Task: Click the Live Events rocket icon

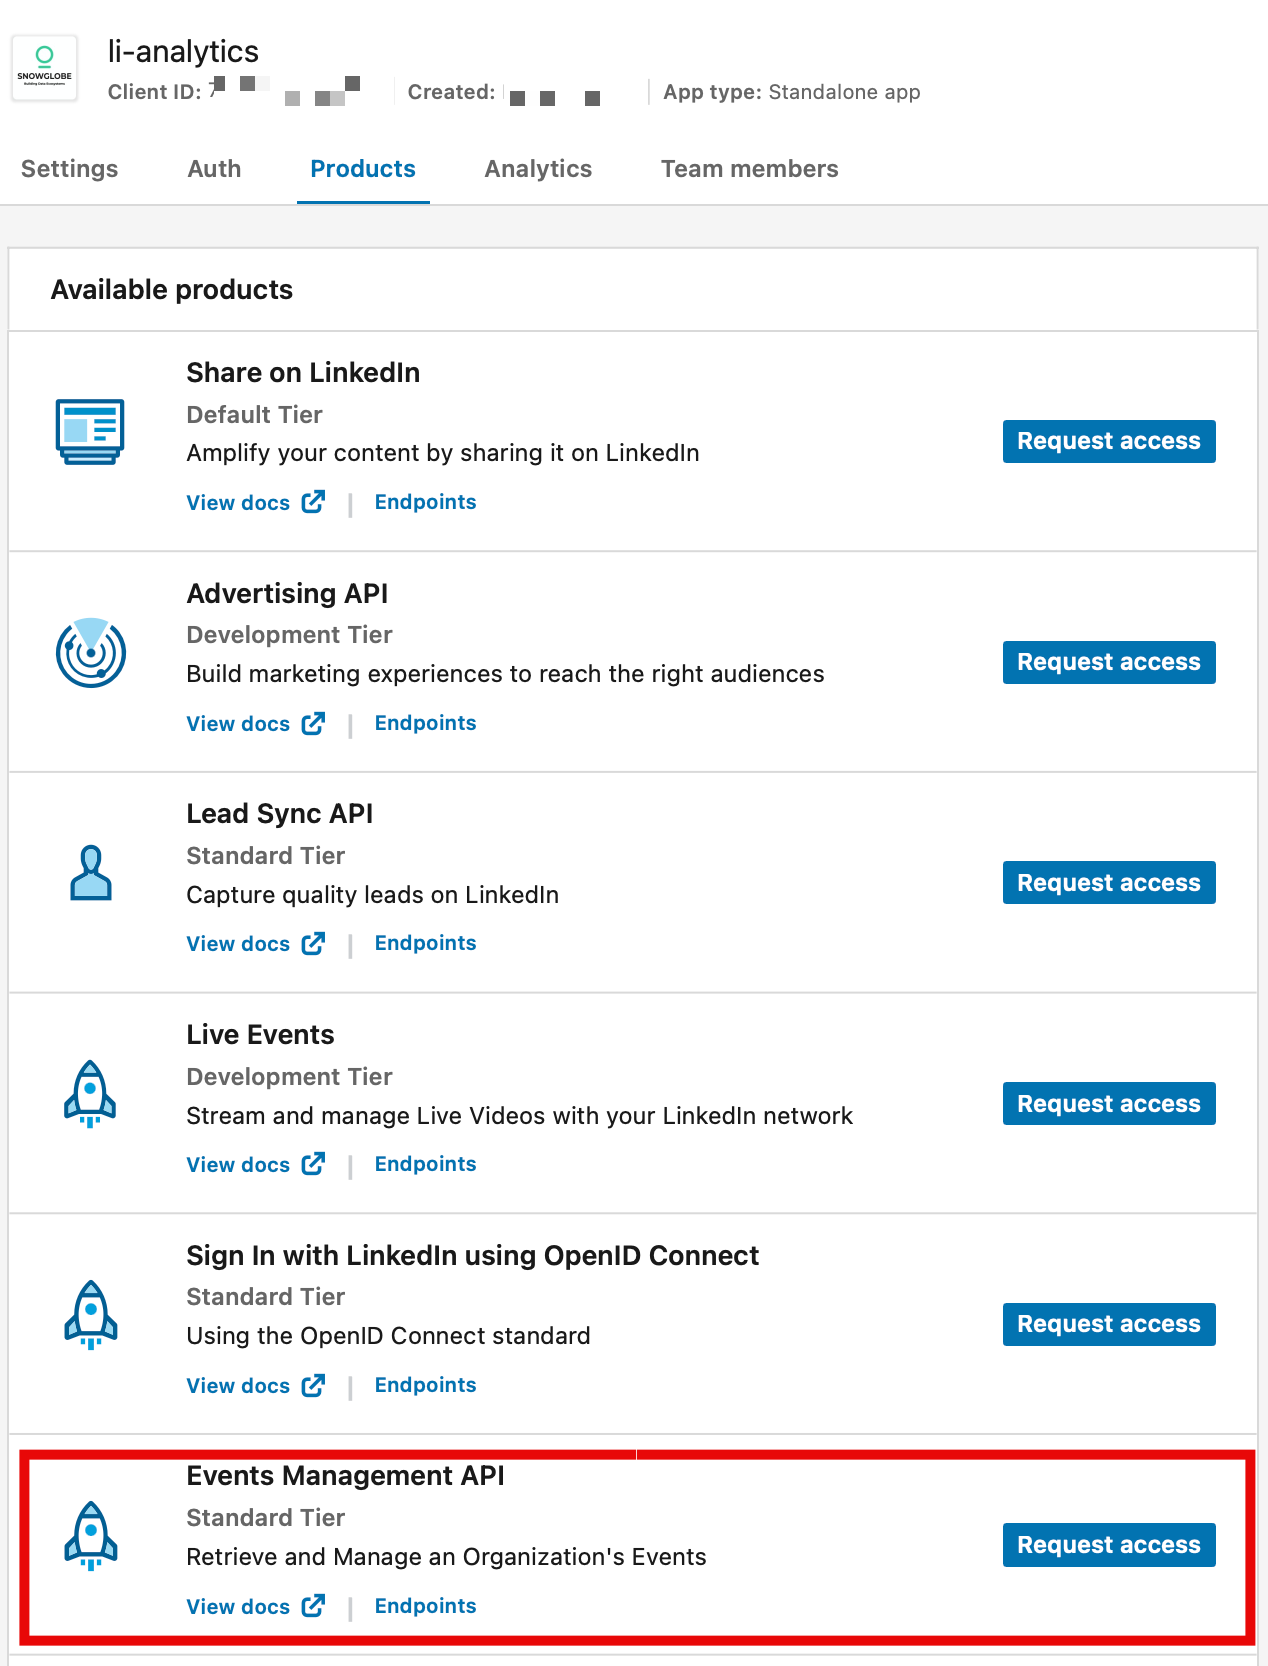Action: [90, 1094]
